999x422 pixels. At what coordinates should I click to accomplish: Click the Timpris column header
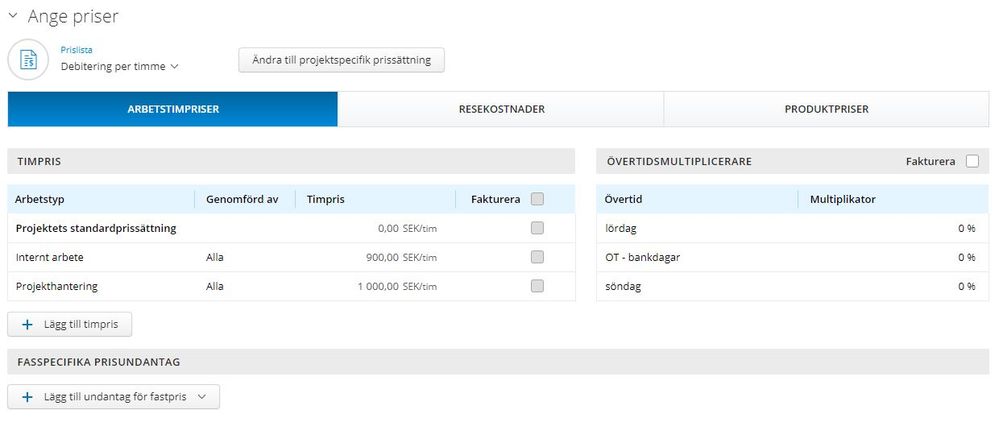click(x=326, y=199)
